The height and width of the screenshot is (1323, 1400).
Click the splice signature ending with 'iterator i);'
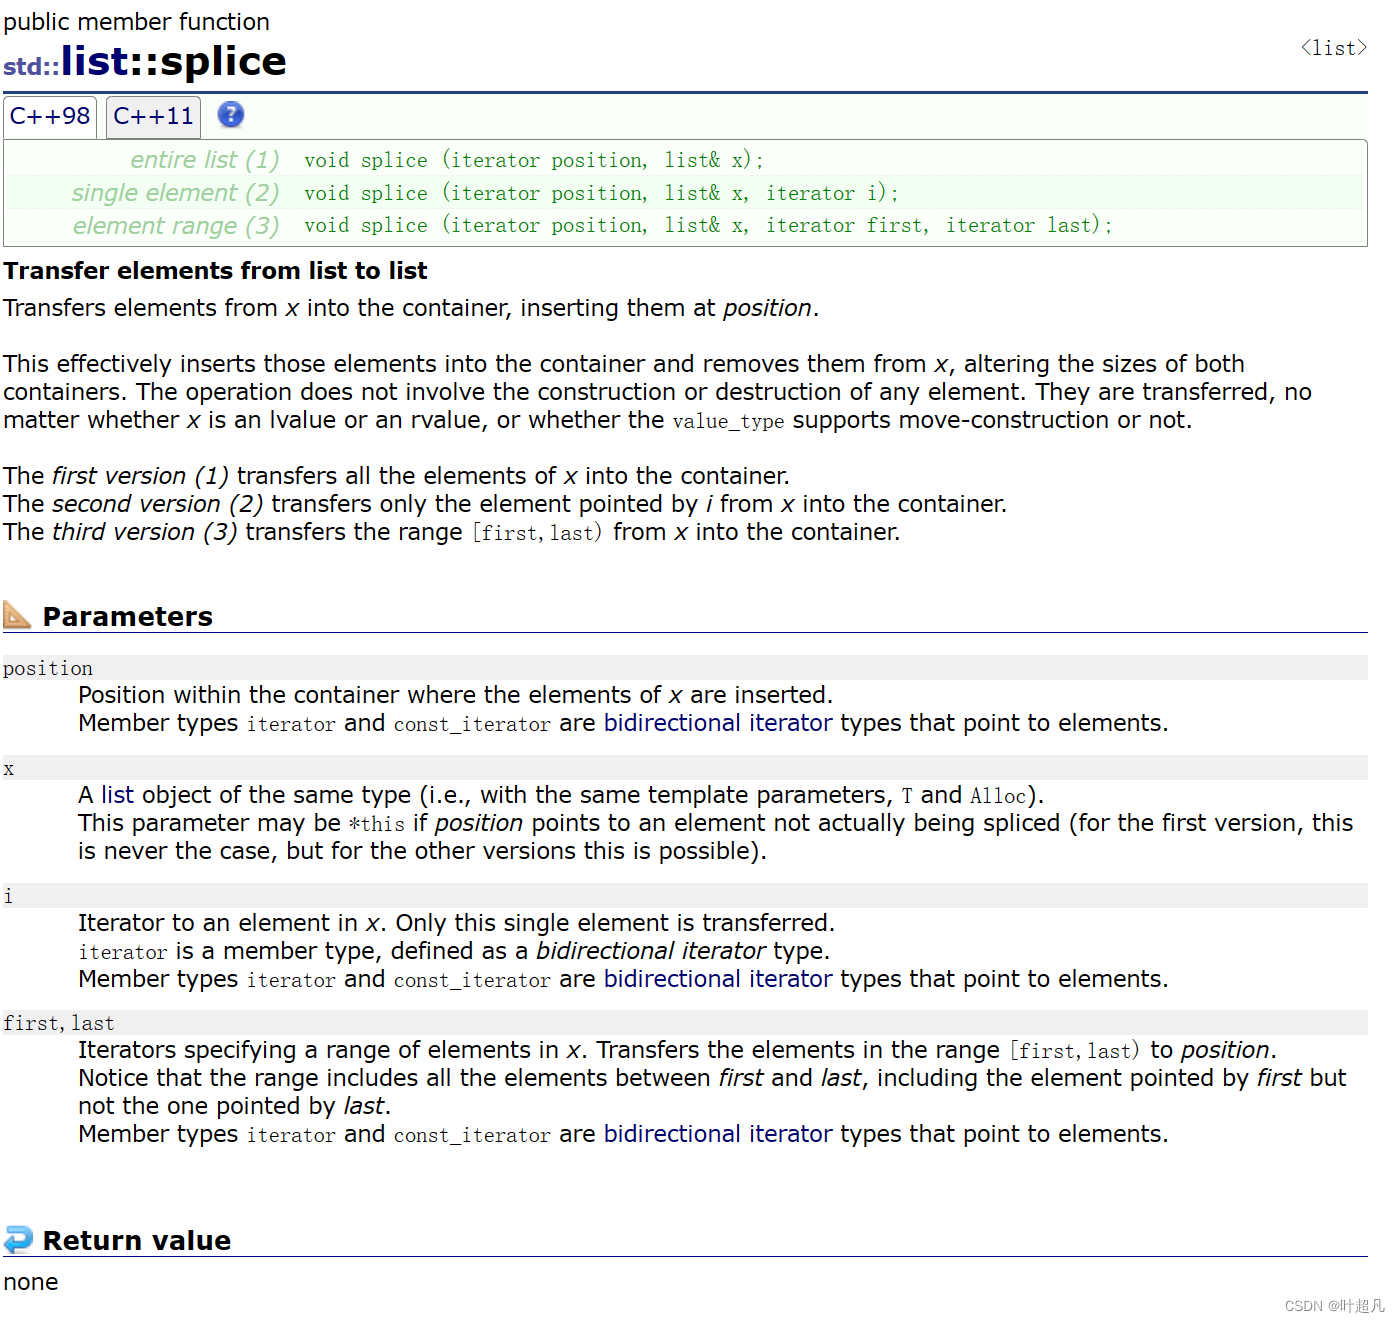click(601, 193)
